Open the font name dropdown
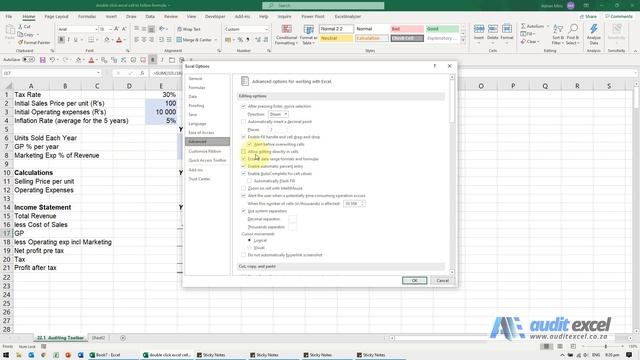 [96, 29]
